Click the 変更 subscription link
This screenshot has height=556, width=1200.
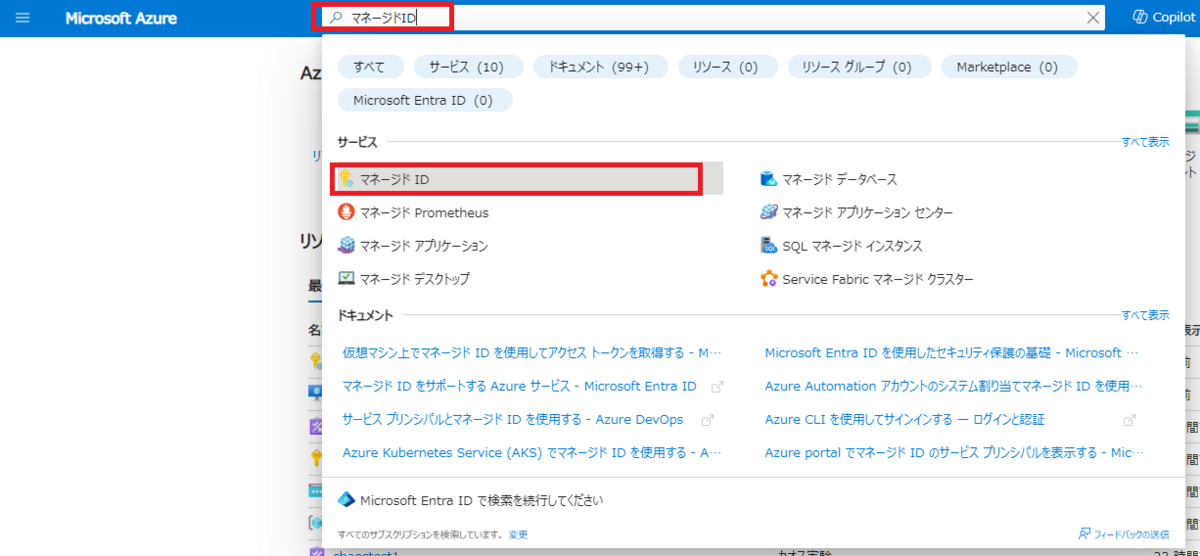pyautogui.click(x=518, y=535)
